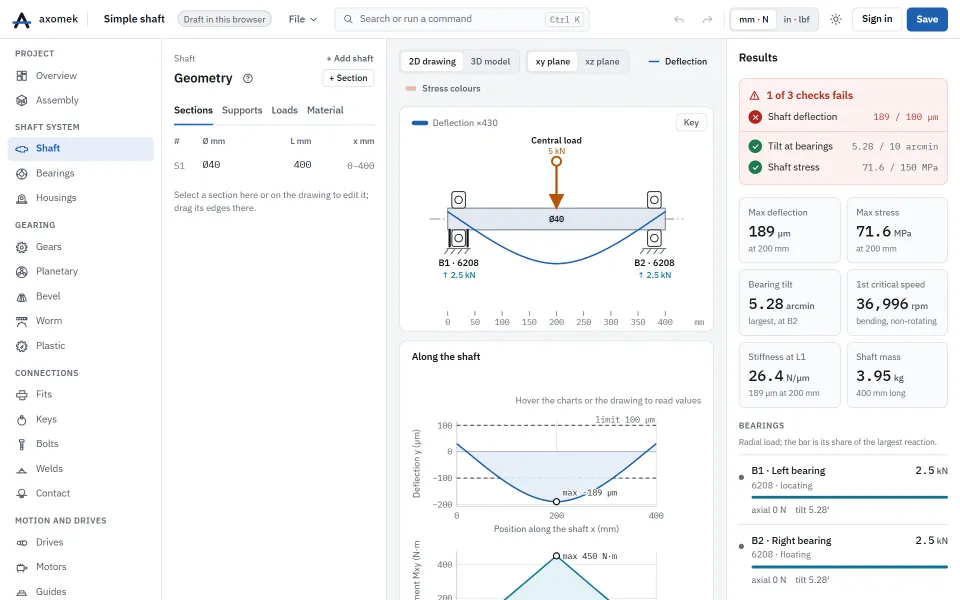
Task: Select the Central load arrow on drawing
Action: [556, 184]
